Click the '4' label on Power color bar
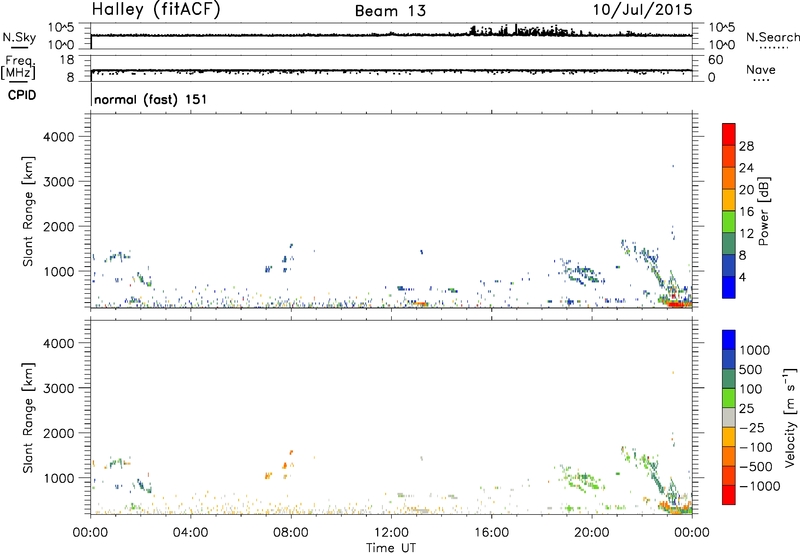 coord(743,278)
